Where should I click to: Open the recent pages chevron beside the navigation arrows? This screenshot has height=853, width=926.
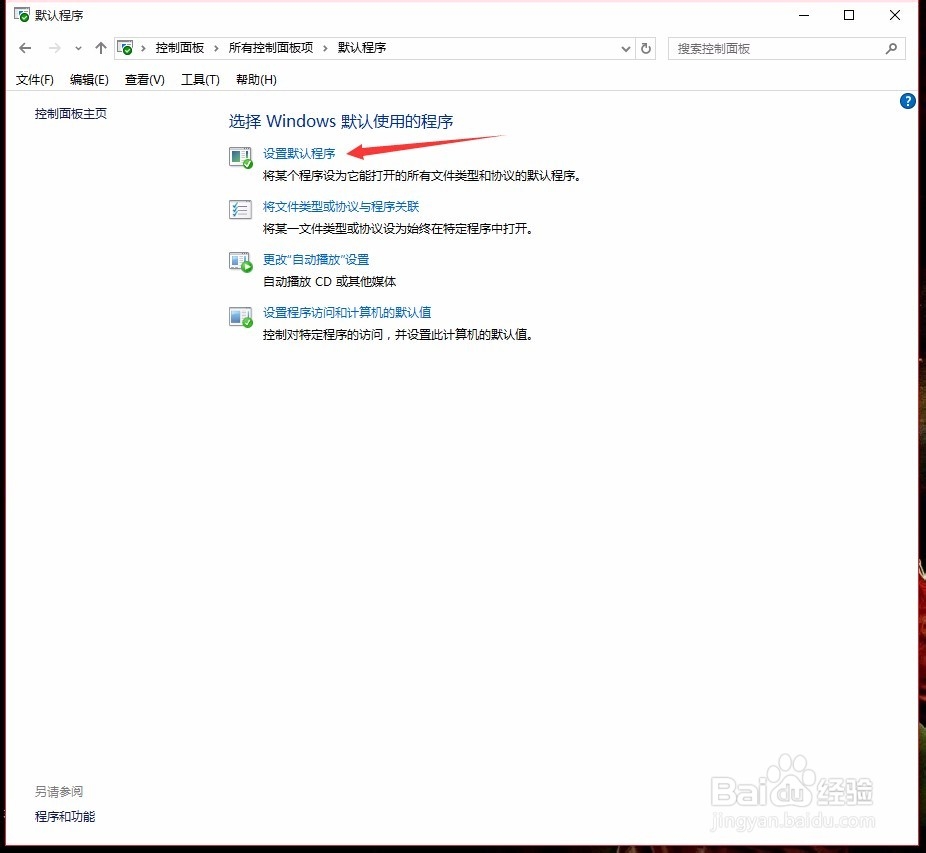pos(78,47)
